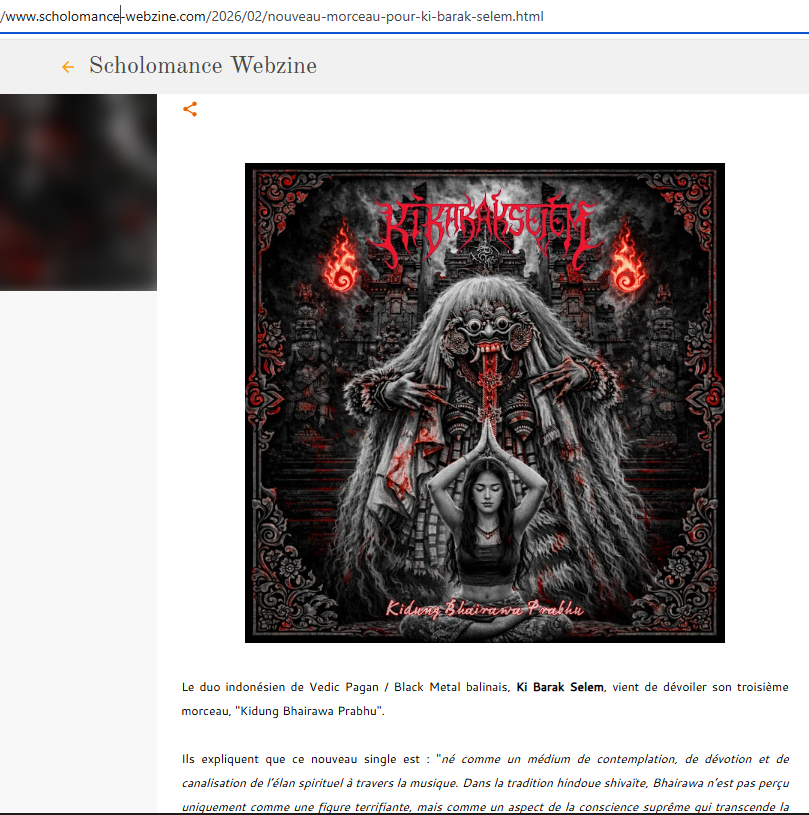This screenshot has height=815, width=809.
Task: Click the blurred sidebar header image
Action: (x=78, y=192)
